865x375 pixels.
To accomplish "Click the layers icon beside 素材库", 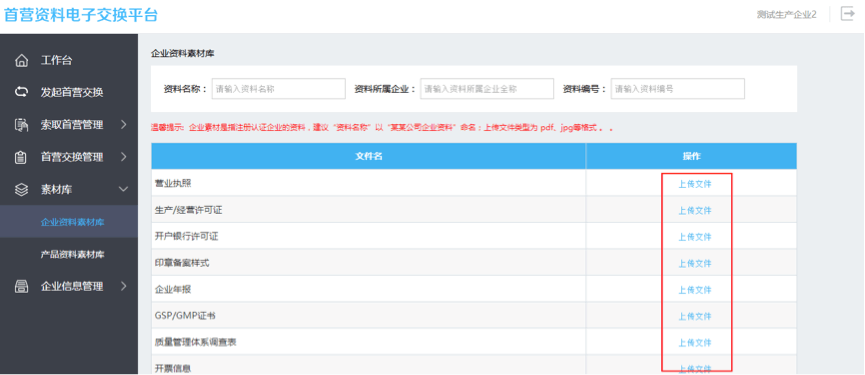I will pyautogui.click(x=21, y=190).
